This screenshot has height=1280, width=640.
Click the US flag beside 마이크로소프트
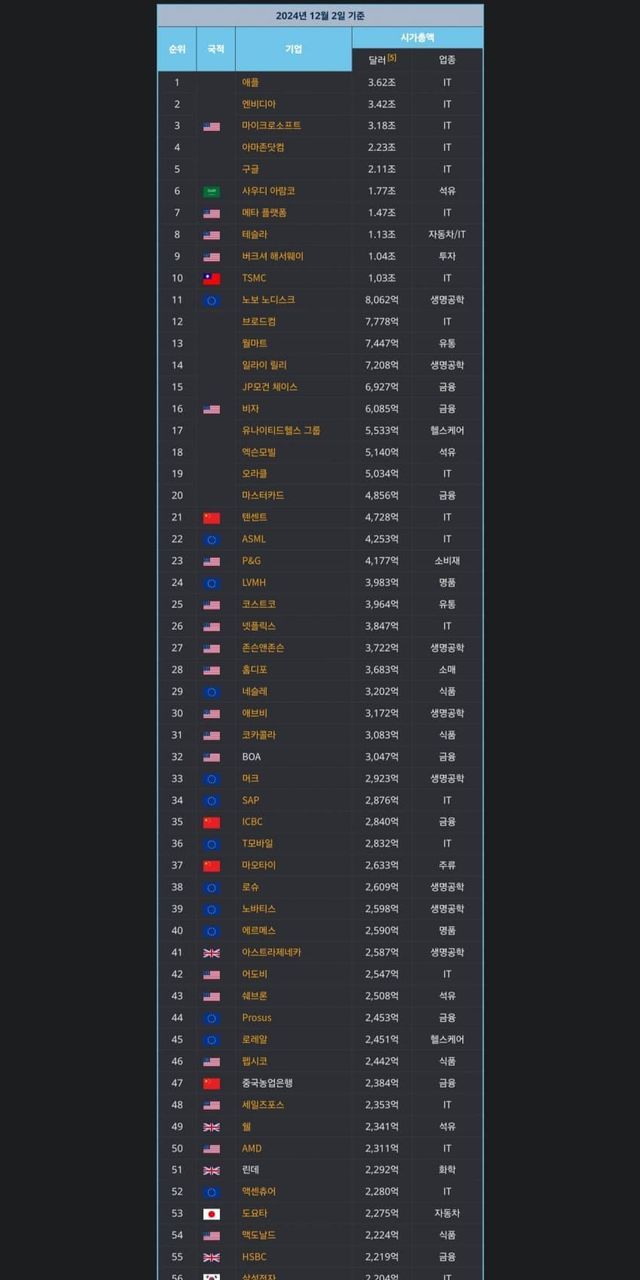point(211,126)
